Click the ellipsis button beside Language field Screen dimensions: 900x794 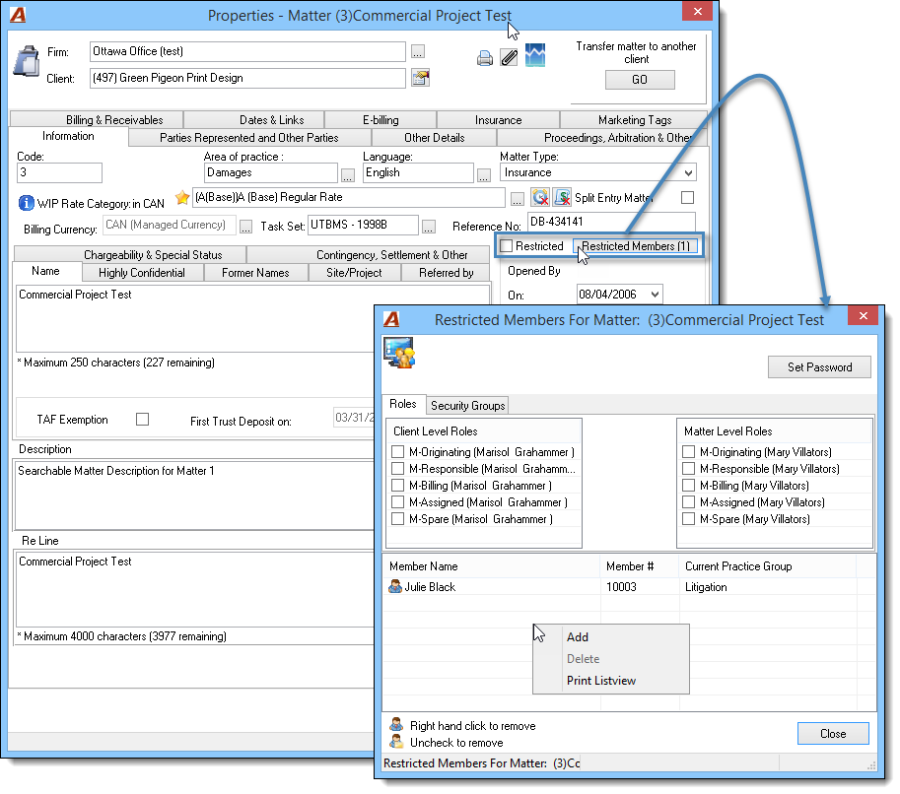[x=484, y=175]
